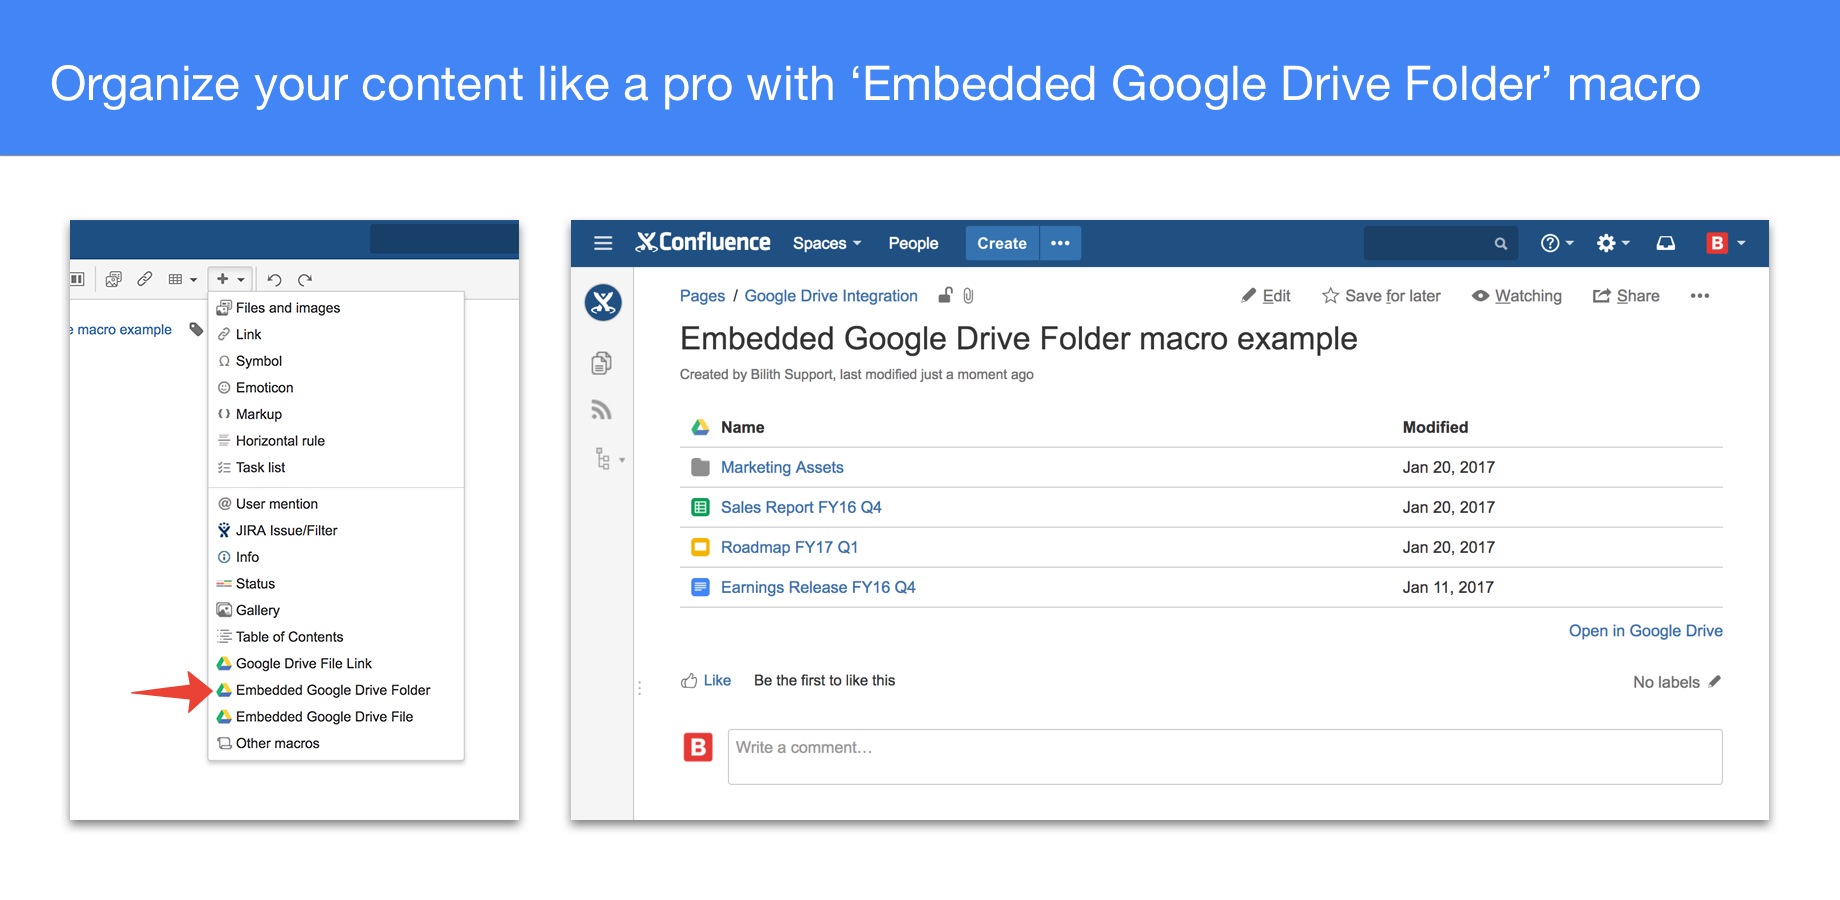The image size is (1840, 900).
Task: Click the Pages breadcrumb link
Action: (x=702, y=296)
